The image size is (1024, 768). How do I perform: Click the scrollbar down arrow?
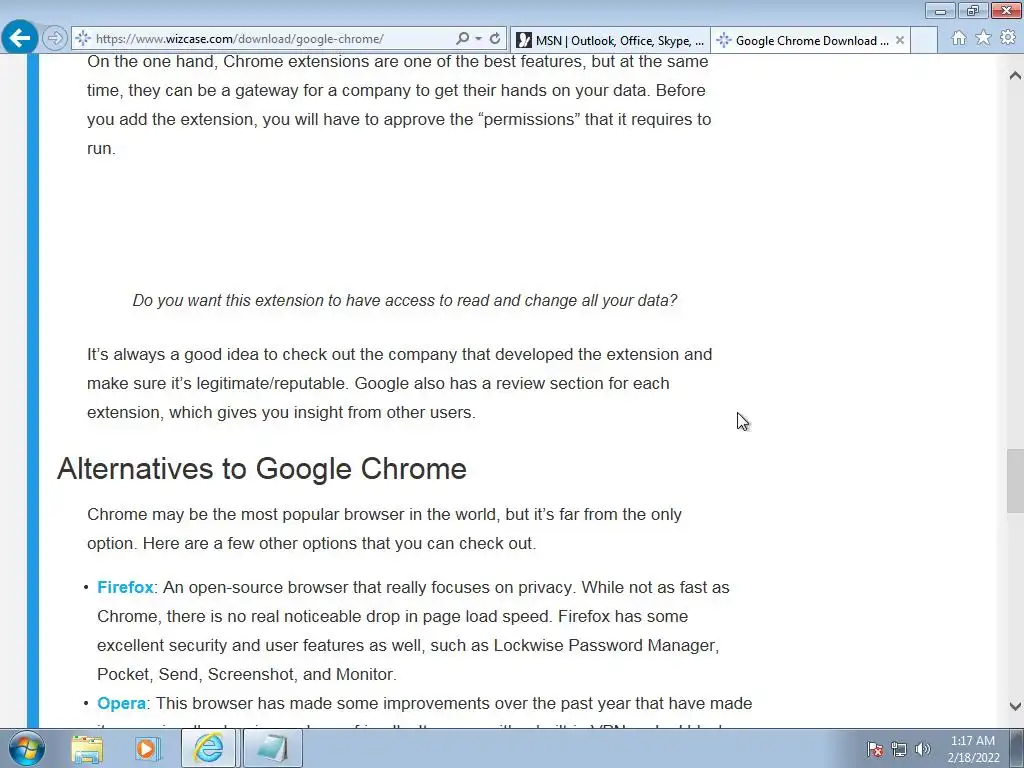coord(1015,706)
